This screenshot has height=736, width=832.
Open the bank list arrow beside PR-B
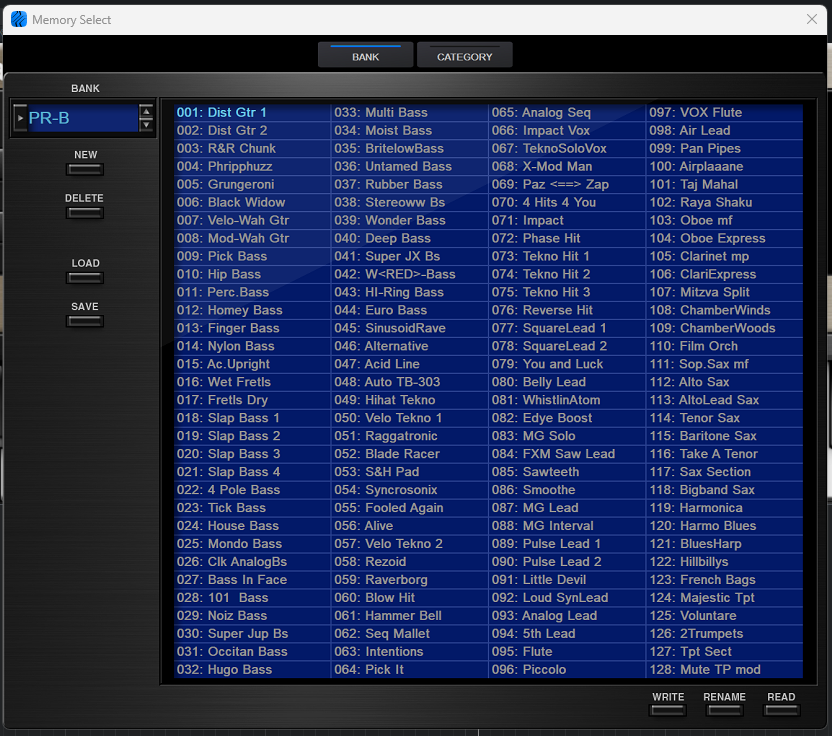[20, 118]
